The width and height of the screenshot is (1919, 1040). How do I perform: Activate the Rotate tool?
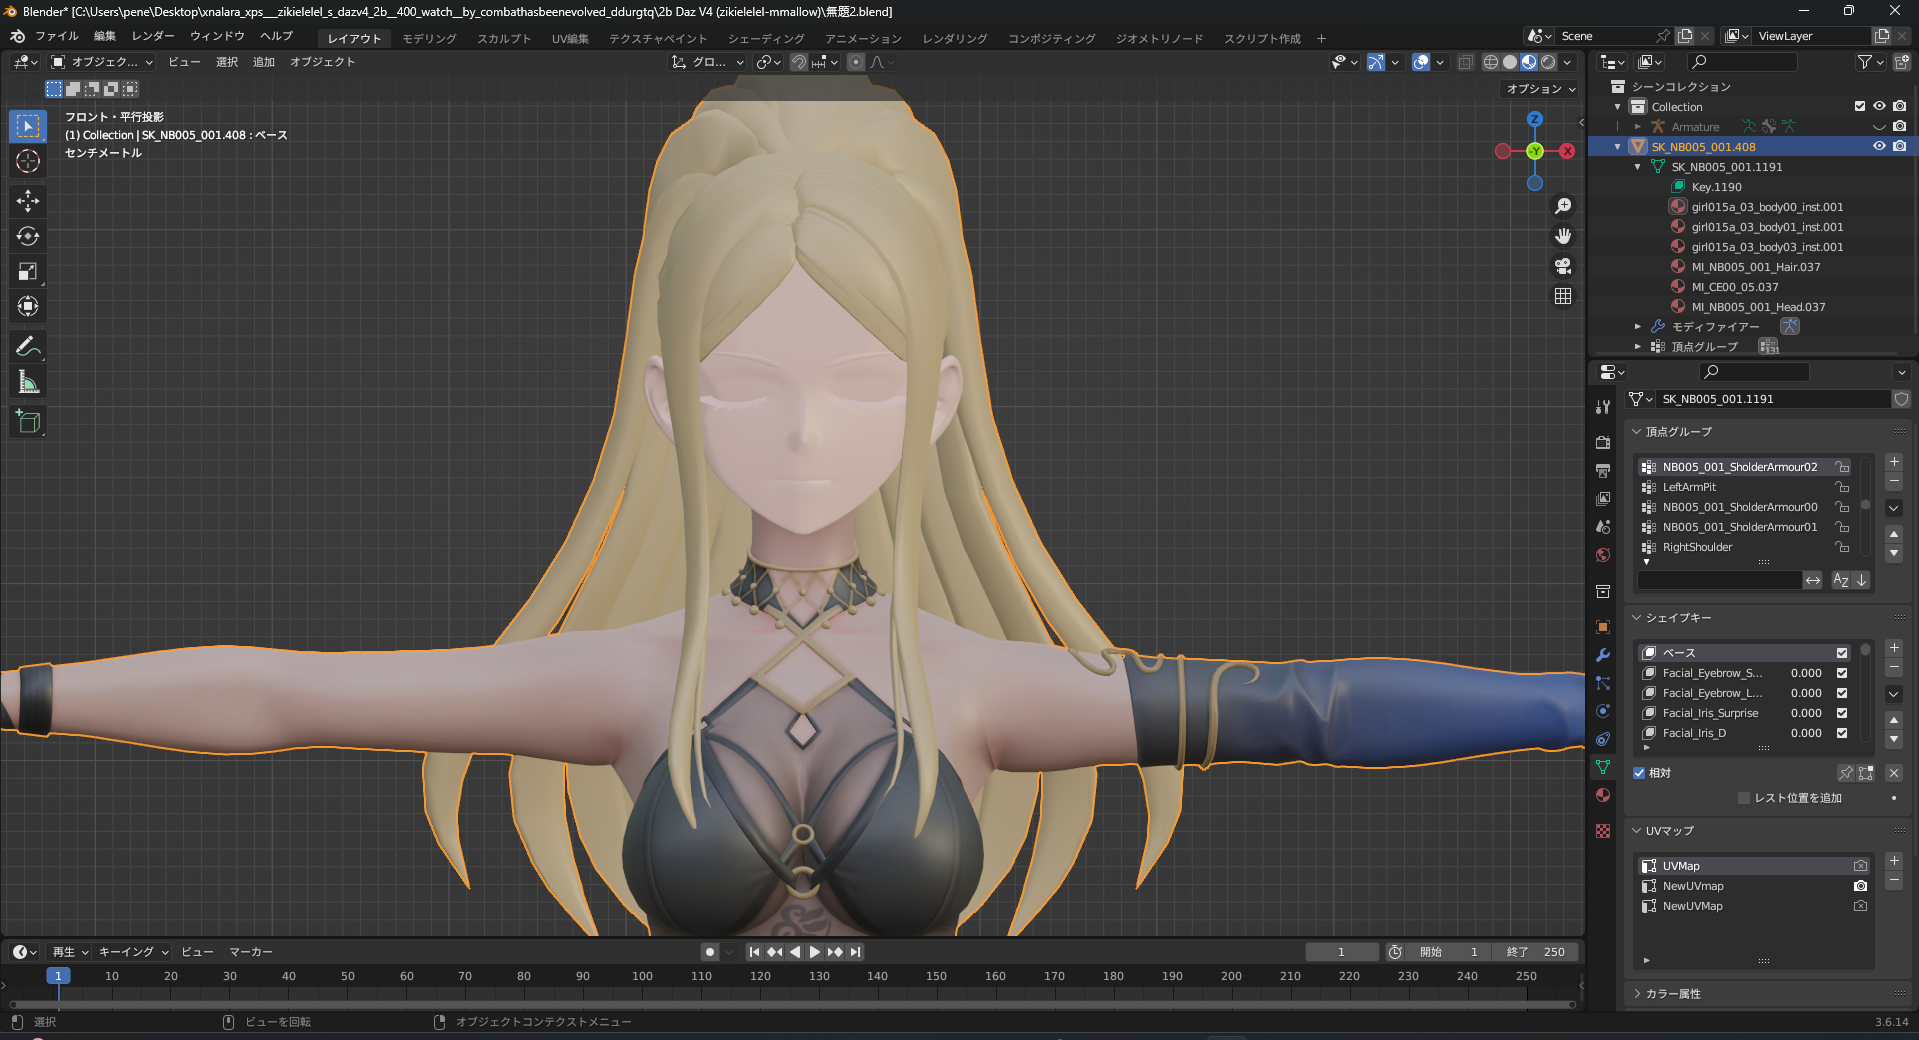click(x=28, y=236)
